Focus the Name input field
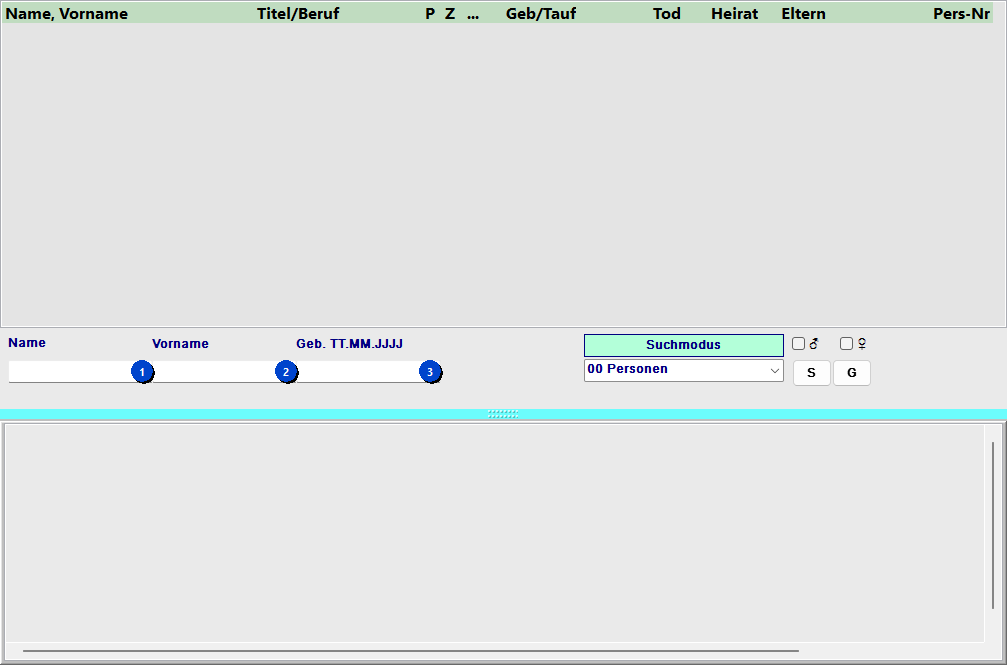1007x665 pixels. (x=69, y=372)
